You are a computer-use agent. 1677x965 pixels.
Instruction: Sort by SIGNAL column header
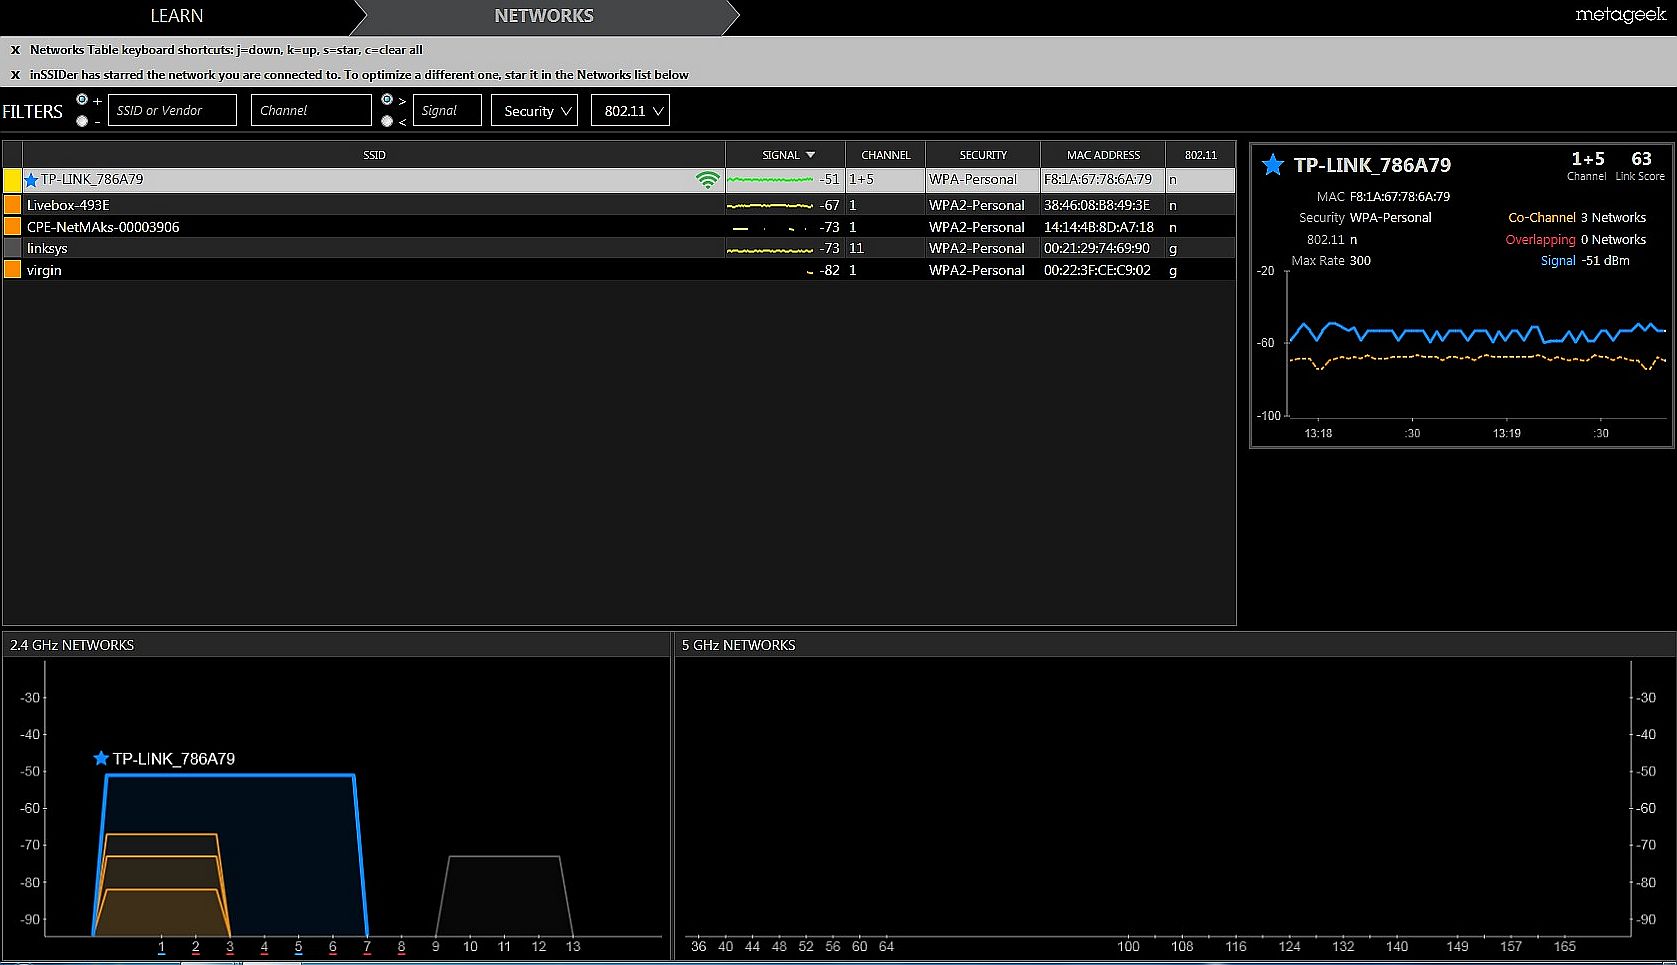[x=786, y=155]
